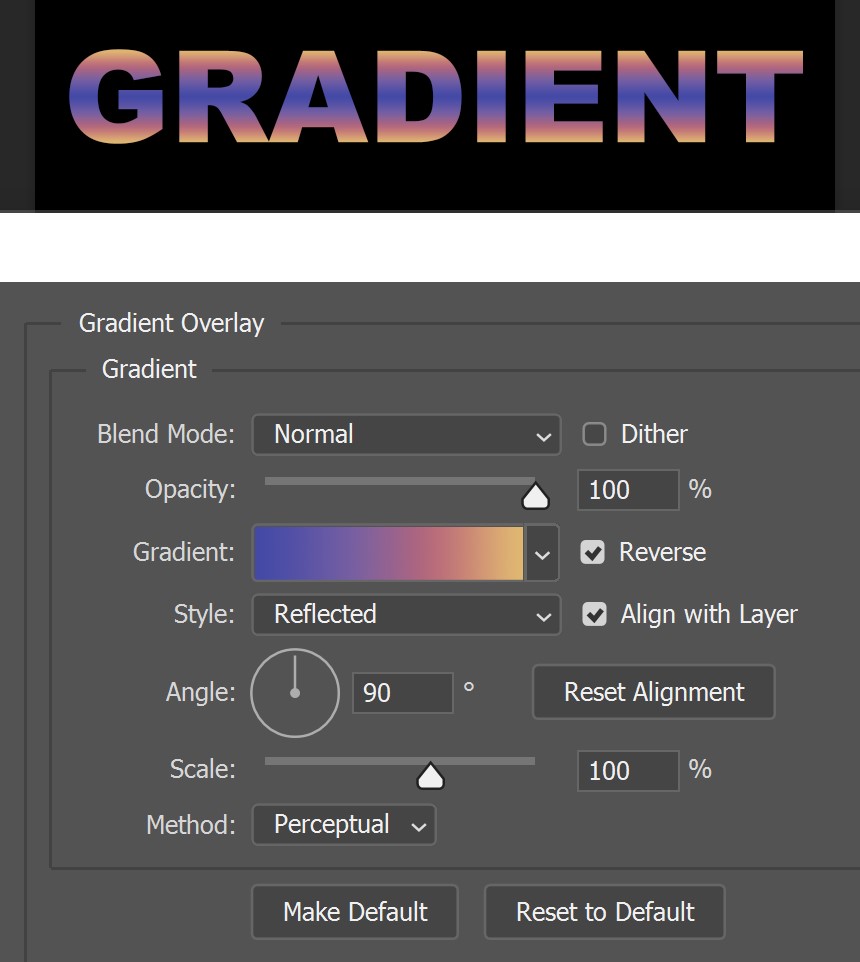Click the Reset Alignment button
The height and width of the screenshot is (962, 860).
coord(654,692)
